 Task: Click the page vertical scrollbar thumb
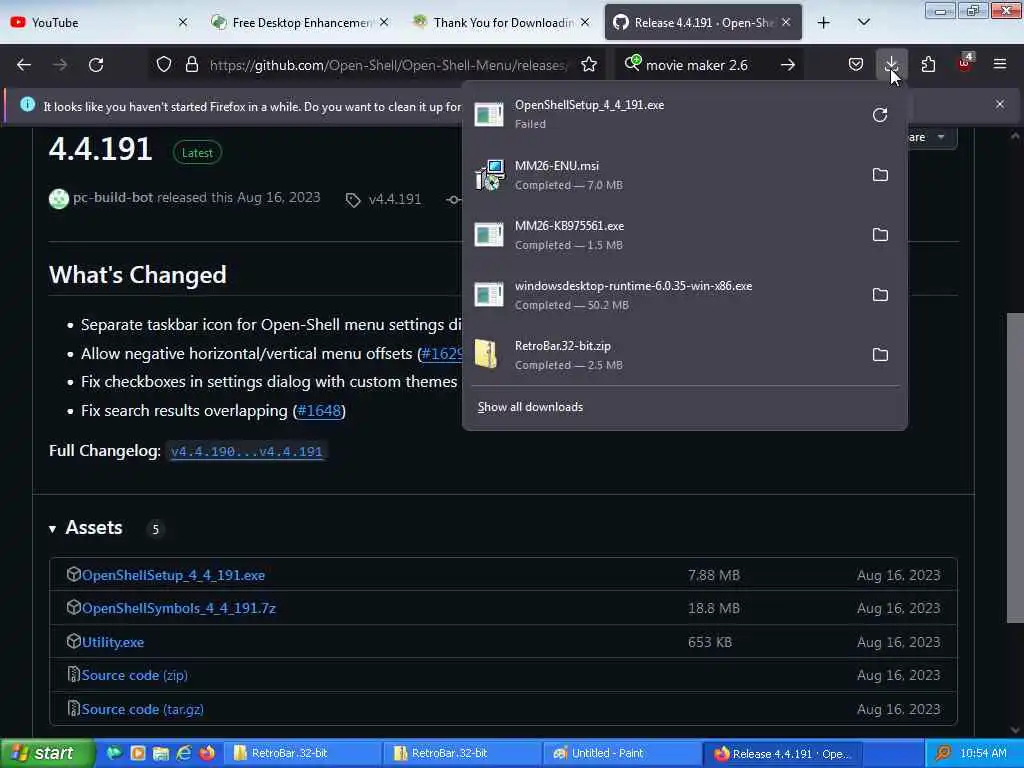point(1015,468)
